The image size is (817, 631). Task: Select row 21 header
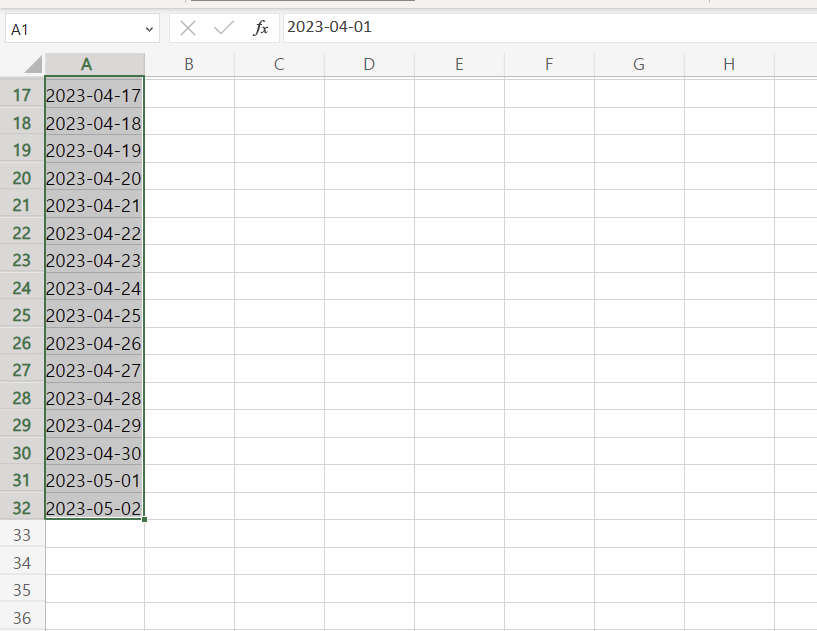pyautogui.click(x=22, y=204)
